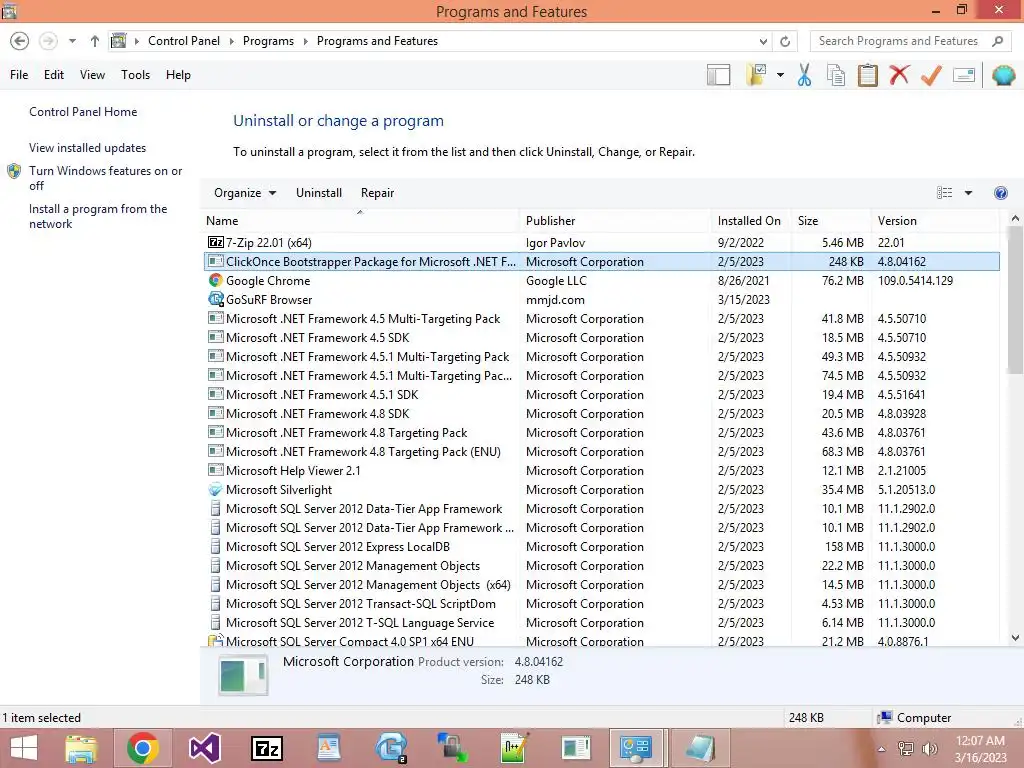
Task: Click the Uninstall button
Action: pos(319,193)
